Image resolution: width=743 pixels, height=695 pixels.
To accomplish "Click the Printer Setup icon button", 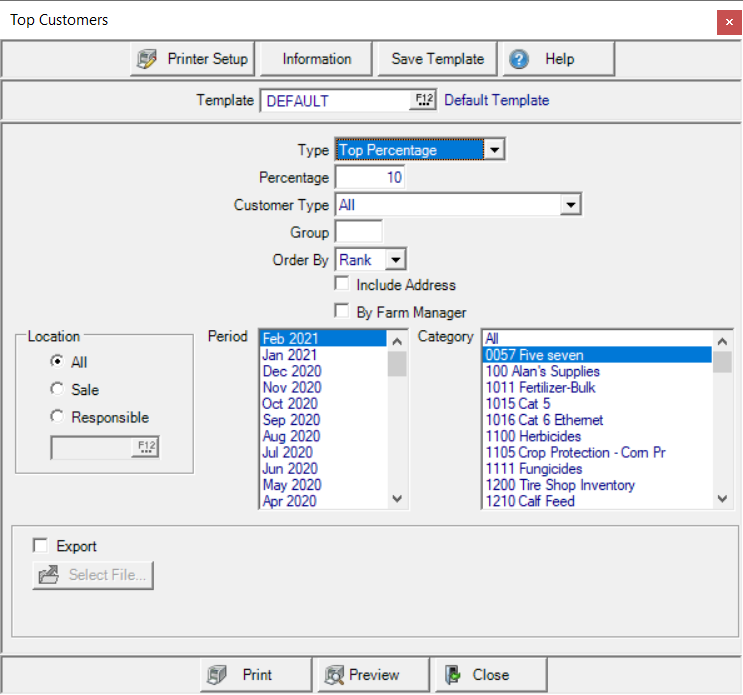I will [147, 59].
